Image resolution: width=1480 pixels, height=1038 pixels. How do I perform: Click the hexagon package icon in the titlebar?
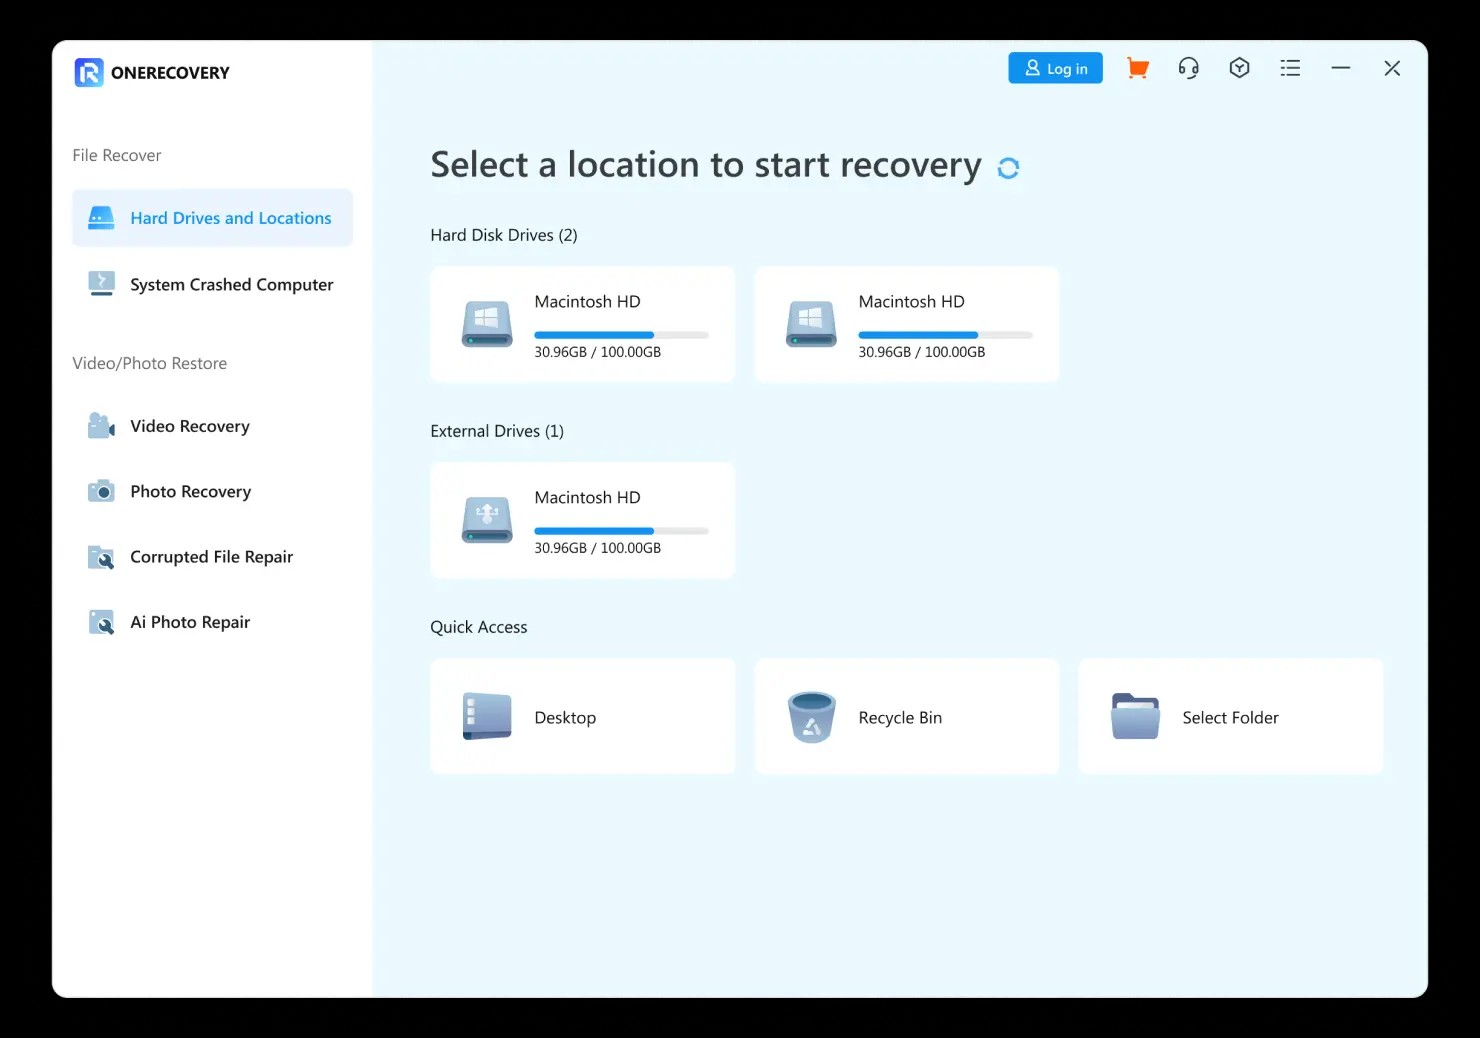(x=1239, y=67)
